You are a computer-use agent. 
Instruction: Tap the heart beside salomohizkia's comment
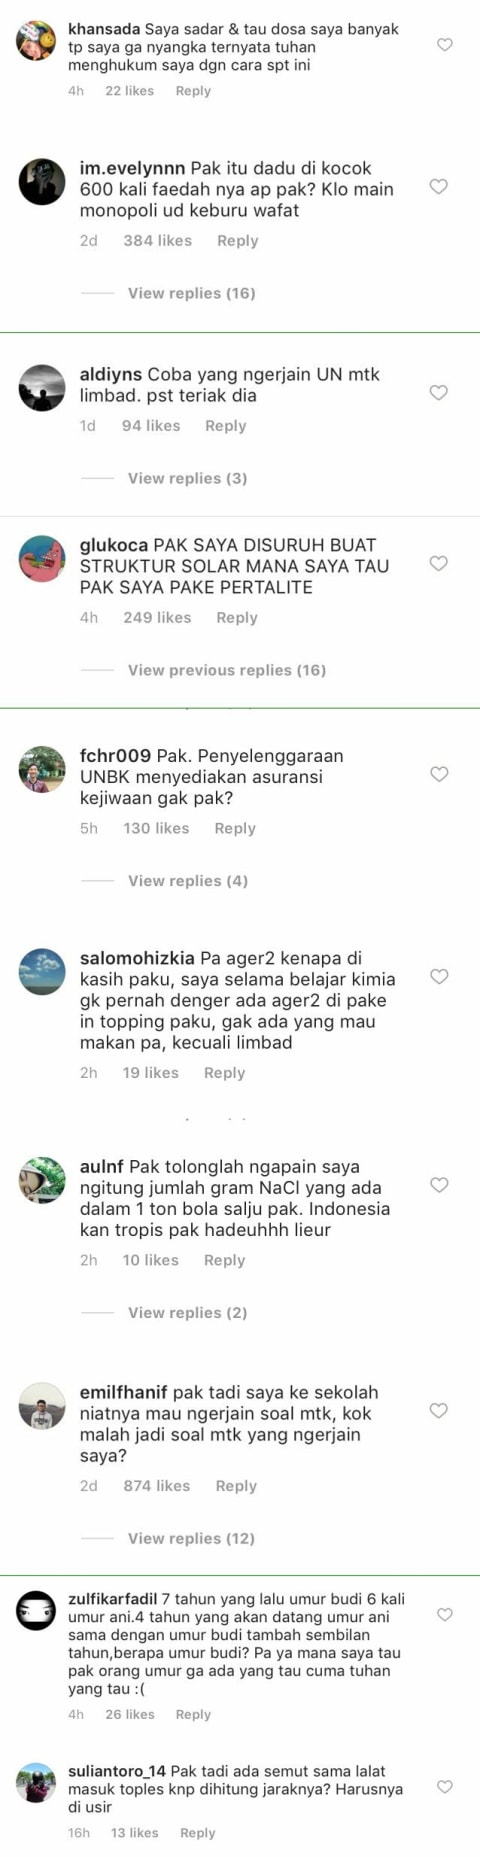click(438, 976)
